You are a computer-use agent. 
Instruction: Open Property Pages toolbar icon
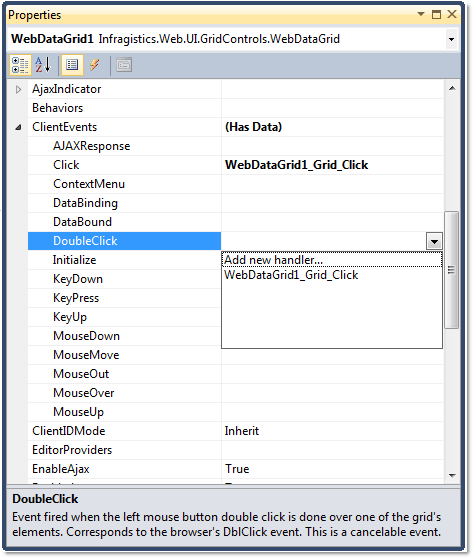pyautogui.click(x=124, y=65)
